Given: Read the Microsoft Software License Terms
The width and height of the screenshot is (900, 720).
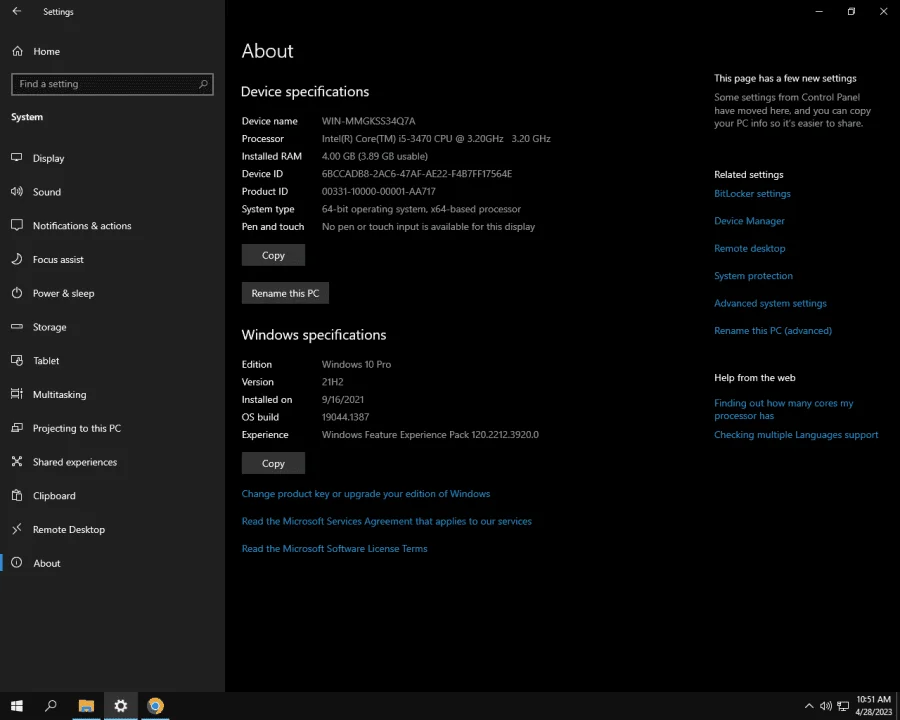Looking at the screenshot, I should tap(334, 548).
